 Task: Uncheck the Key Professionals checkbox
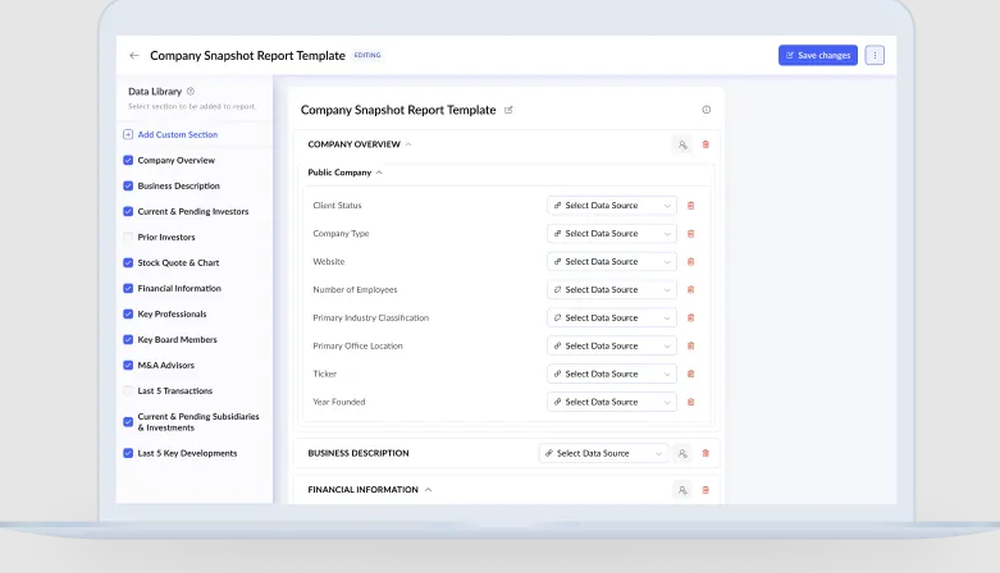[x=128, y=314]
